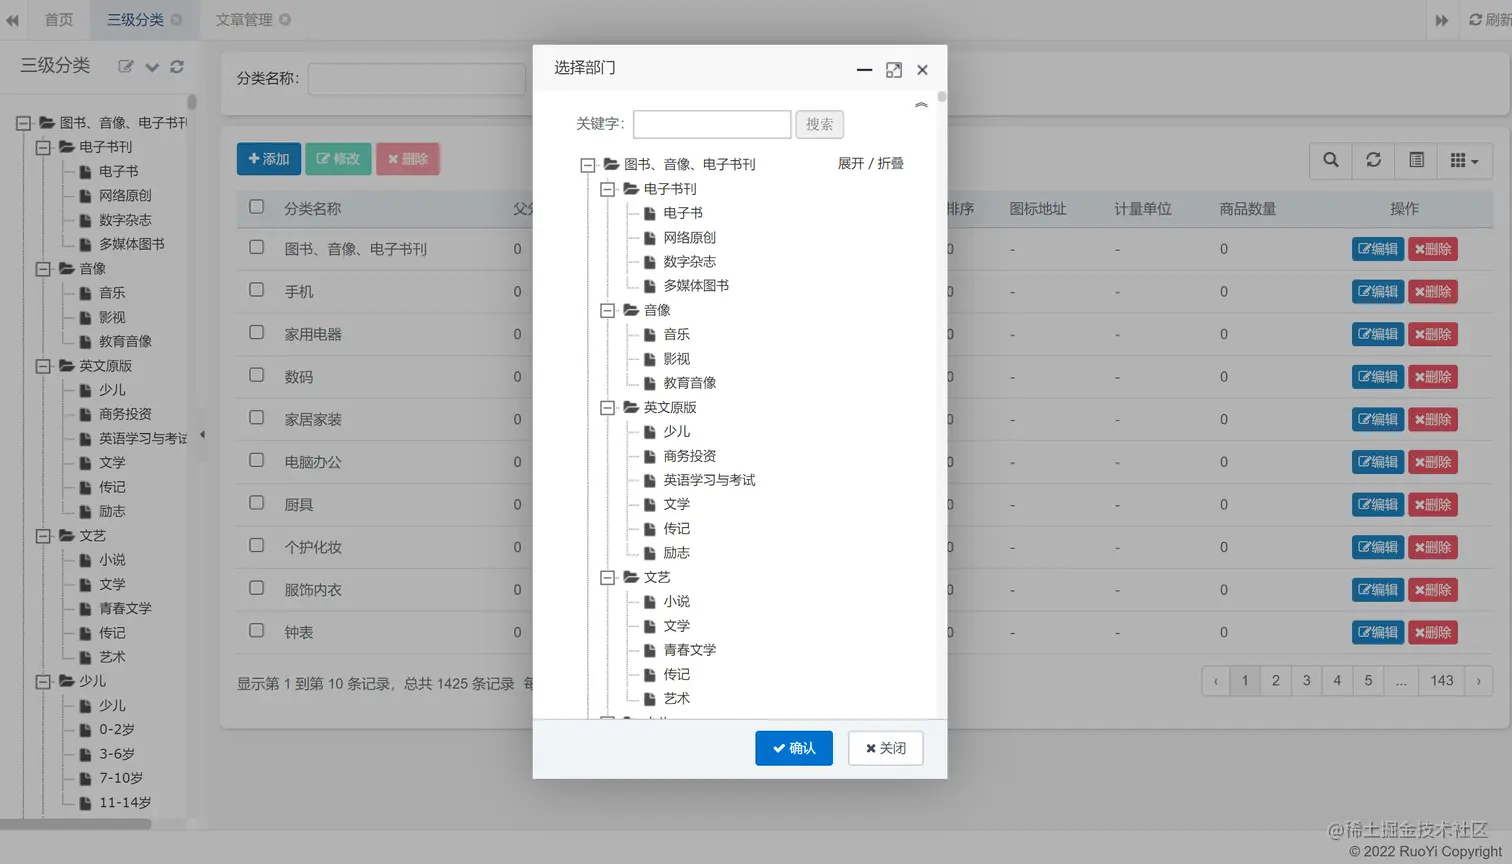Check the row checkbox for 家用电器
This screenshot has width=1512, height=864.
[x=257, y=332]
